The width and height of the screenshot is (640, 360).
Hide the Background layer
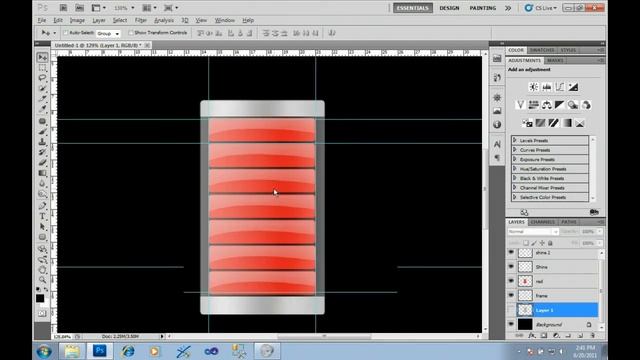coord(511,324)
